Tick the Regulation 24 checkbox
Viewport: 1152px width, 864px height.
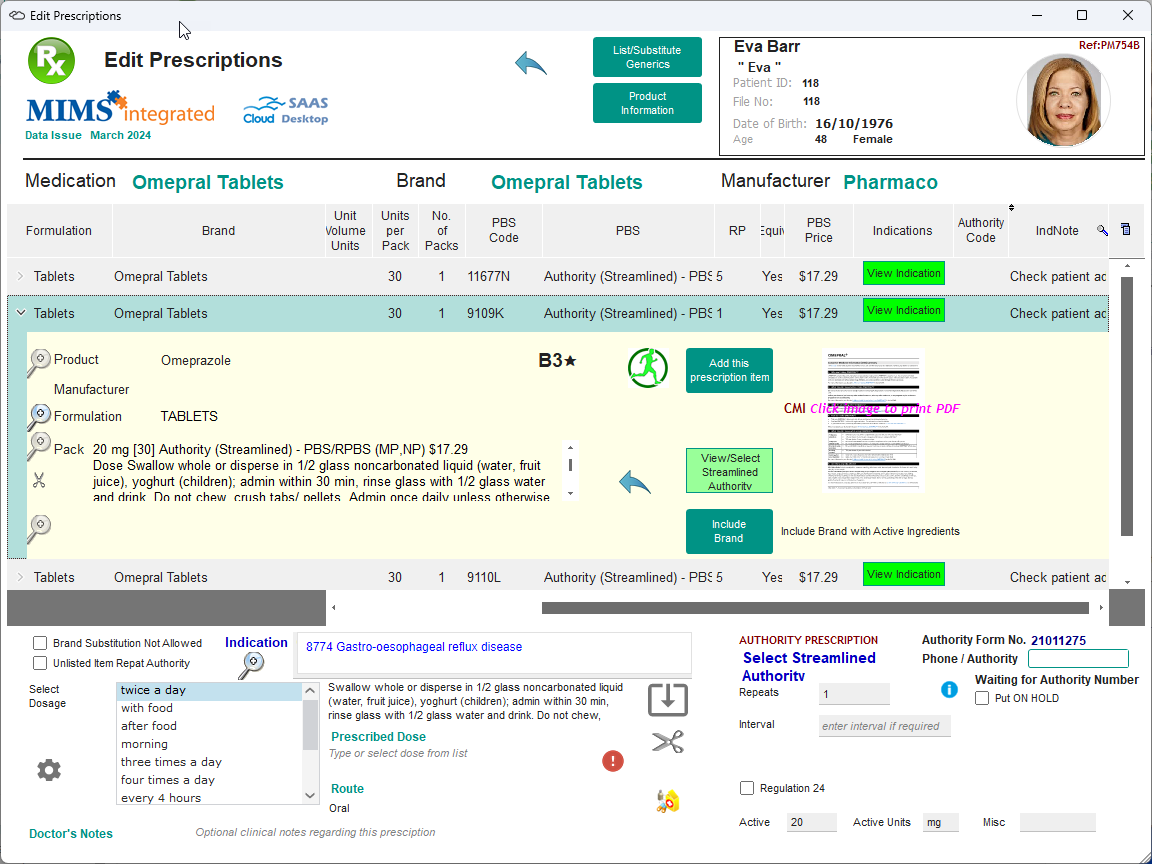747,788
